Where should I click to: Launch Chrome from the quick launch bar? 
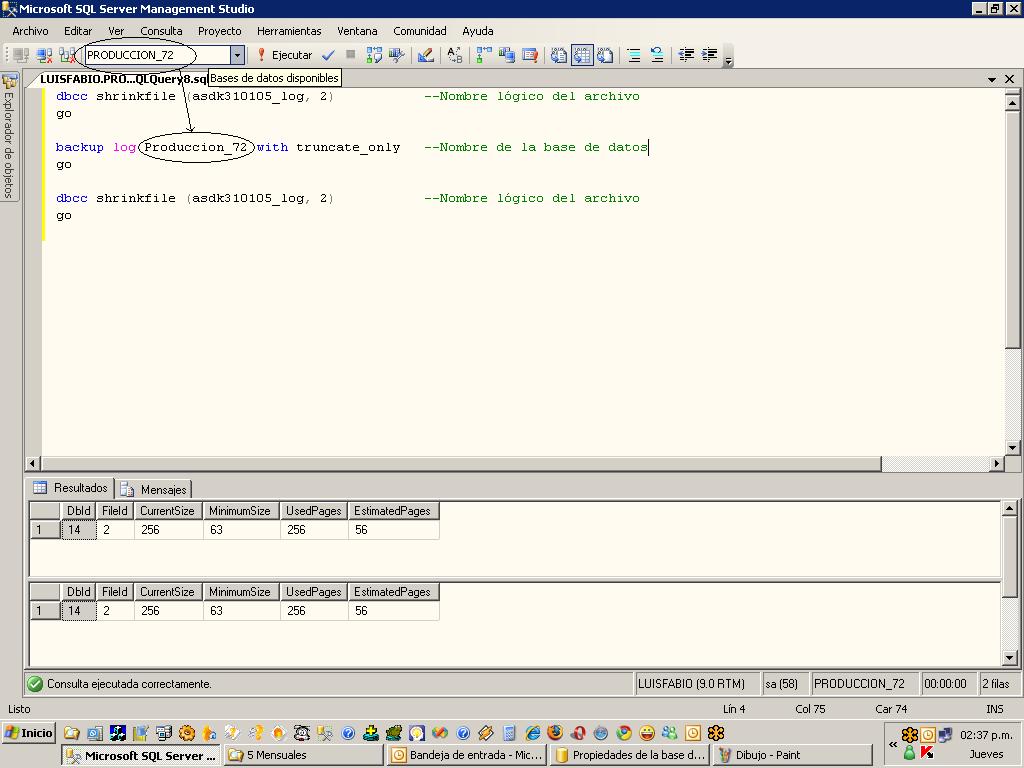tap(624, 733)
